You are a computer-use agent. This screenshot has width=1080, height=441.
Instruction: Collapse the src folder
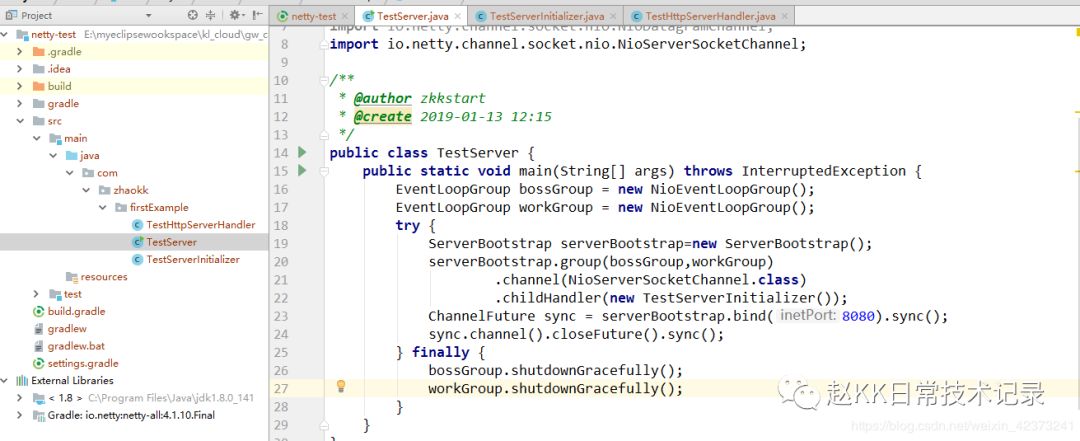tap(19, 121)
